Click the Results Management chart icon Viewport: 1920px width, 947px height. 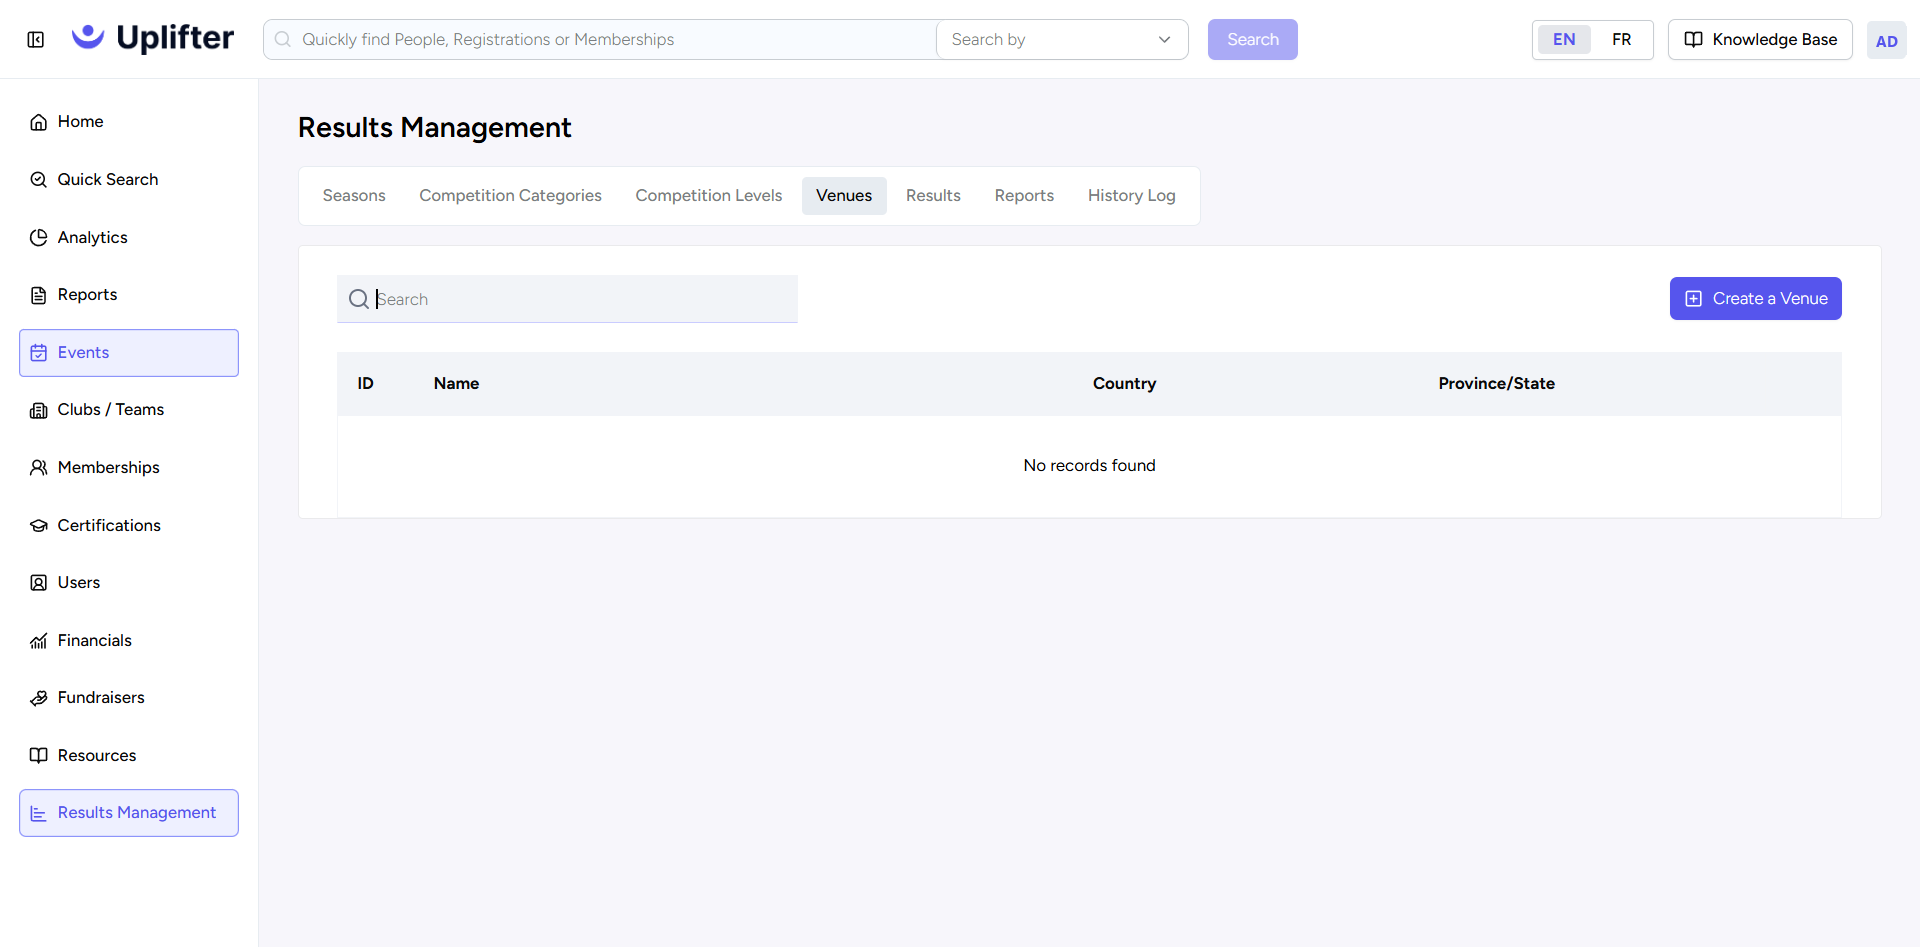pyautogui.click(x=39, y=813)
